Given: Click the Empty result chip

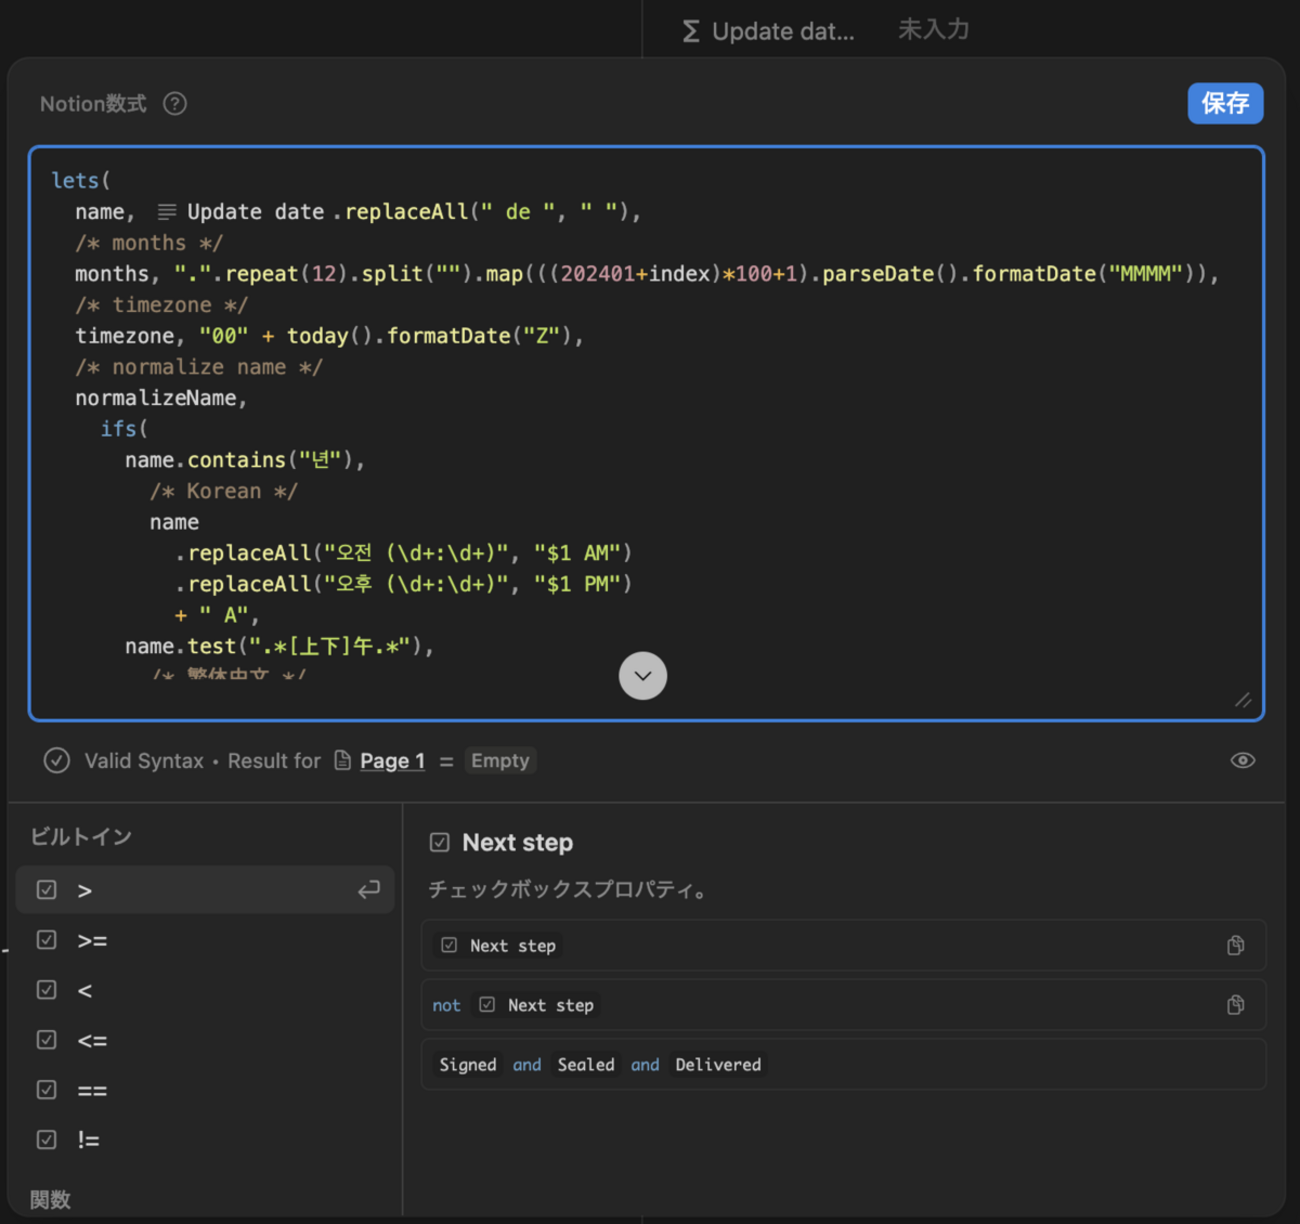Looking at the screenshot, I should (500, 761).
